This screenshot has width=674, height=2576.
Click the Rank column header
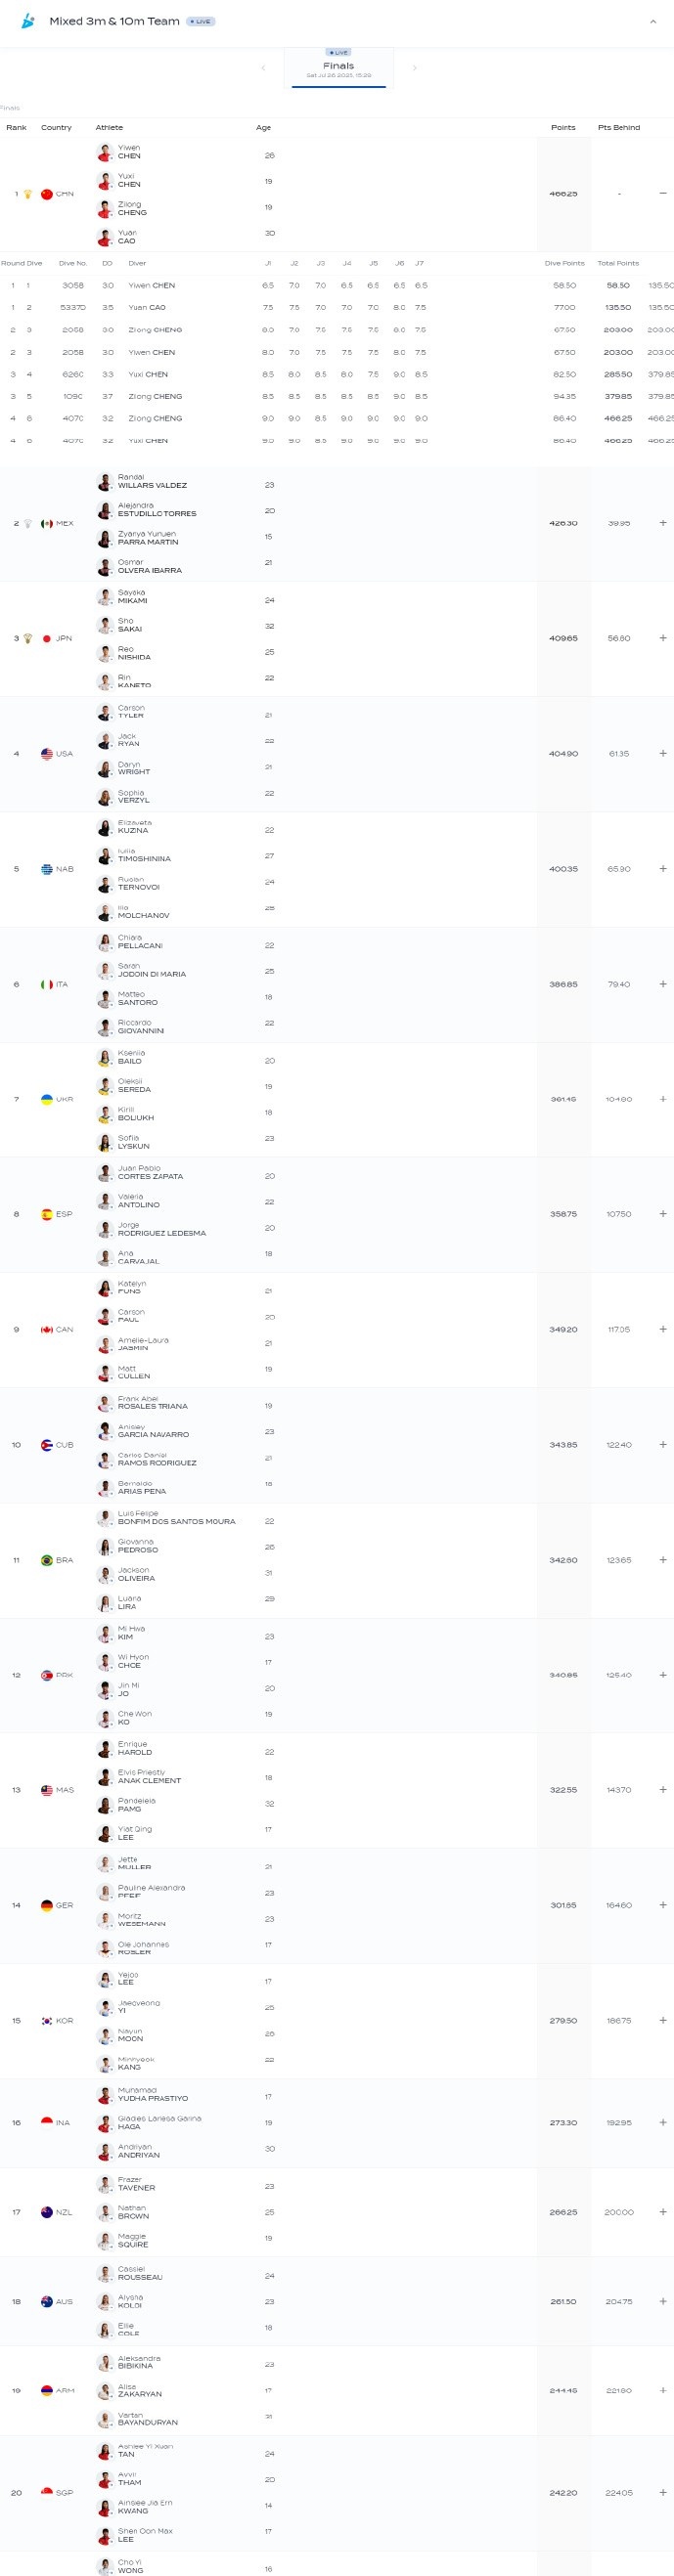[16, 127]
